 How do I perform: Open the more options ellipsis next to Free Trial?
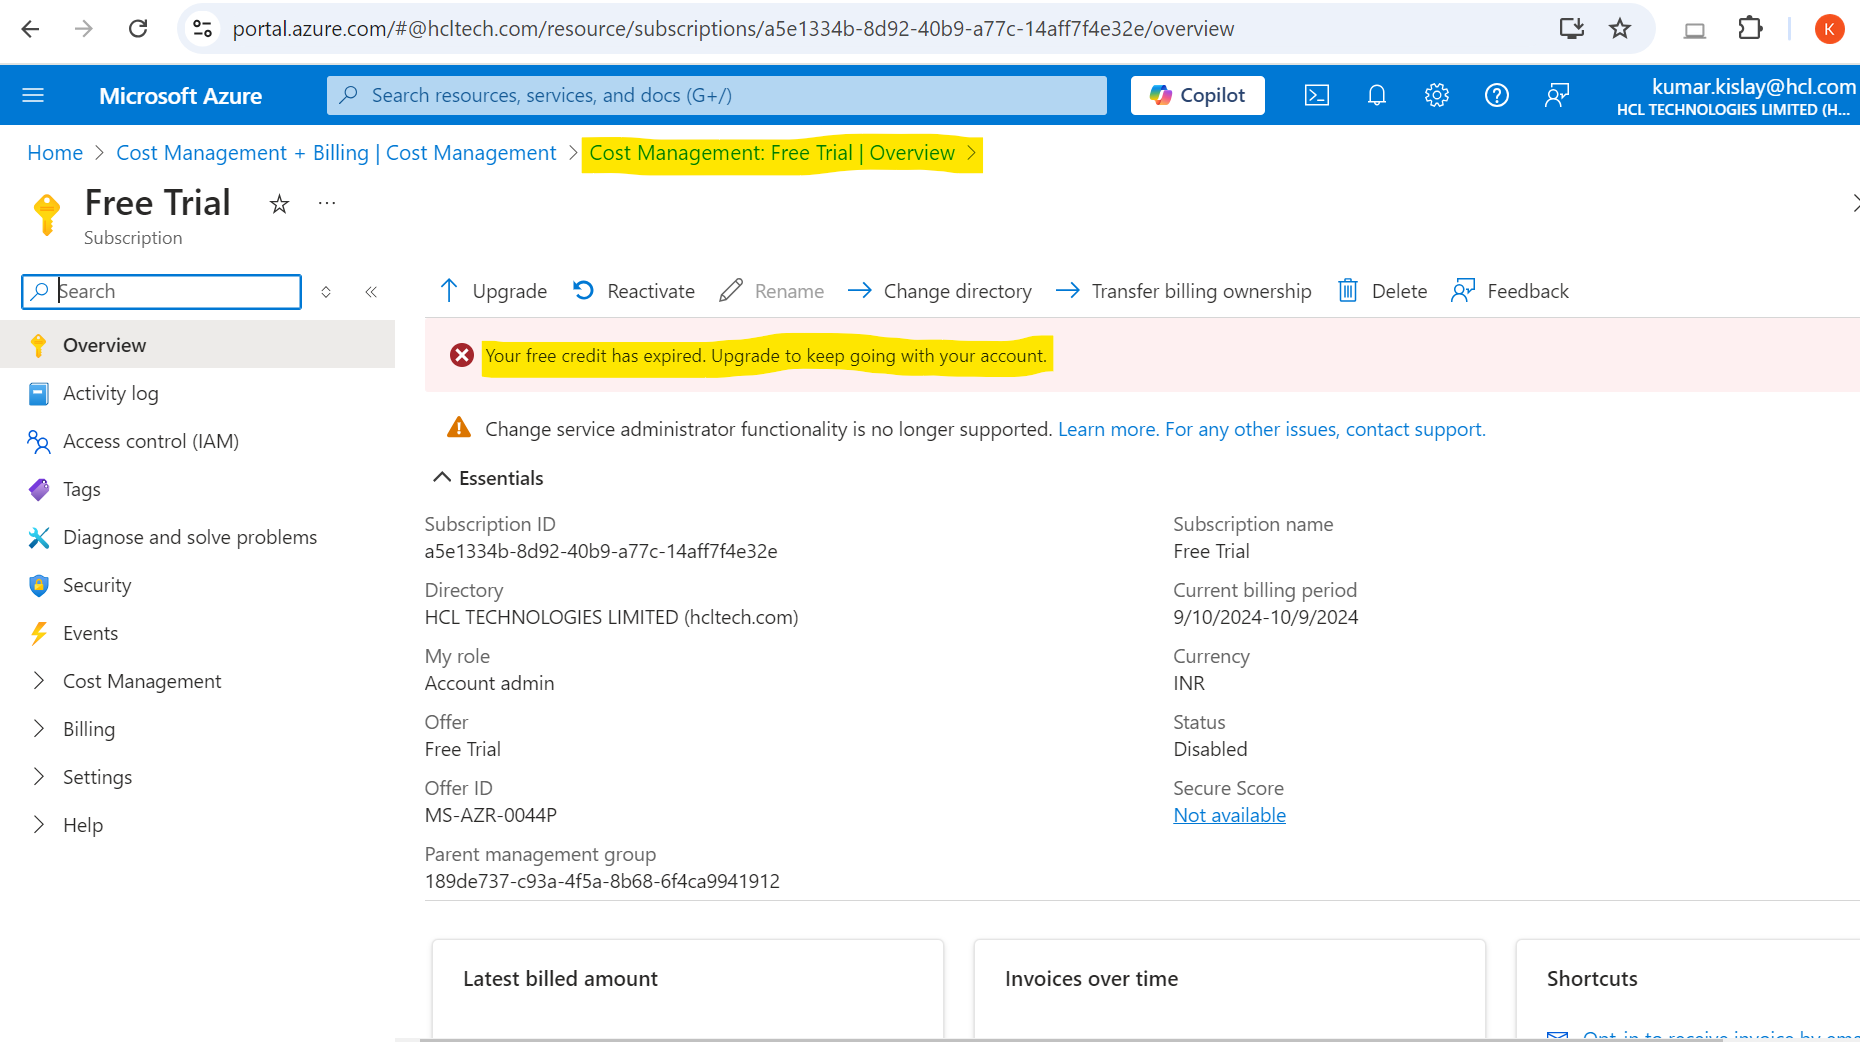327,203
